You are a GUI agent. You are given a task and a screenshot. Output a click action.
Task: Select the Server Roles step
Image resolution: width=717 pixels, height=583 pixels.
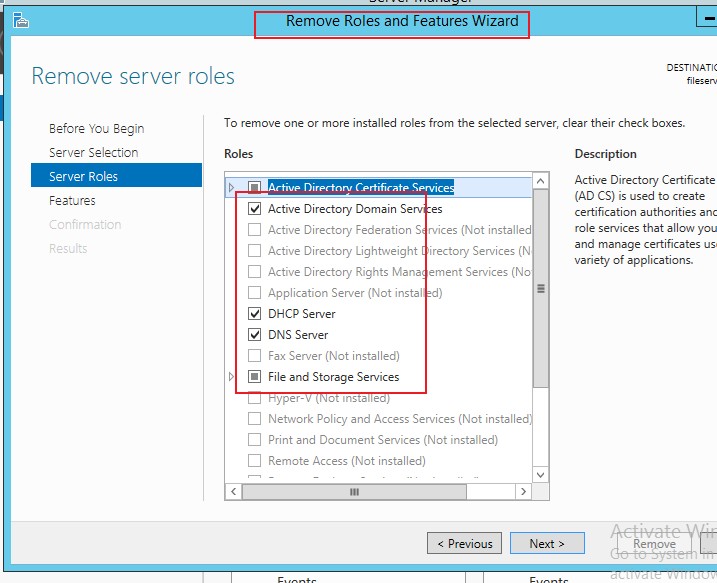[116, 176]
